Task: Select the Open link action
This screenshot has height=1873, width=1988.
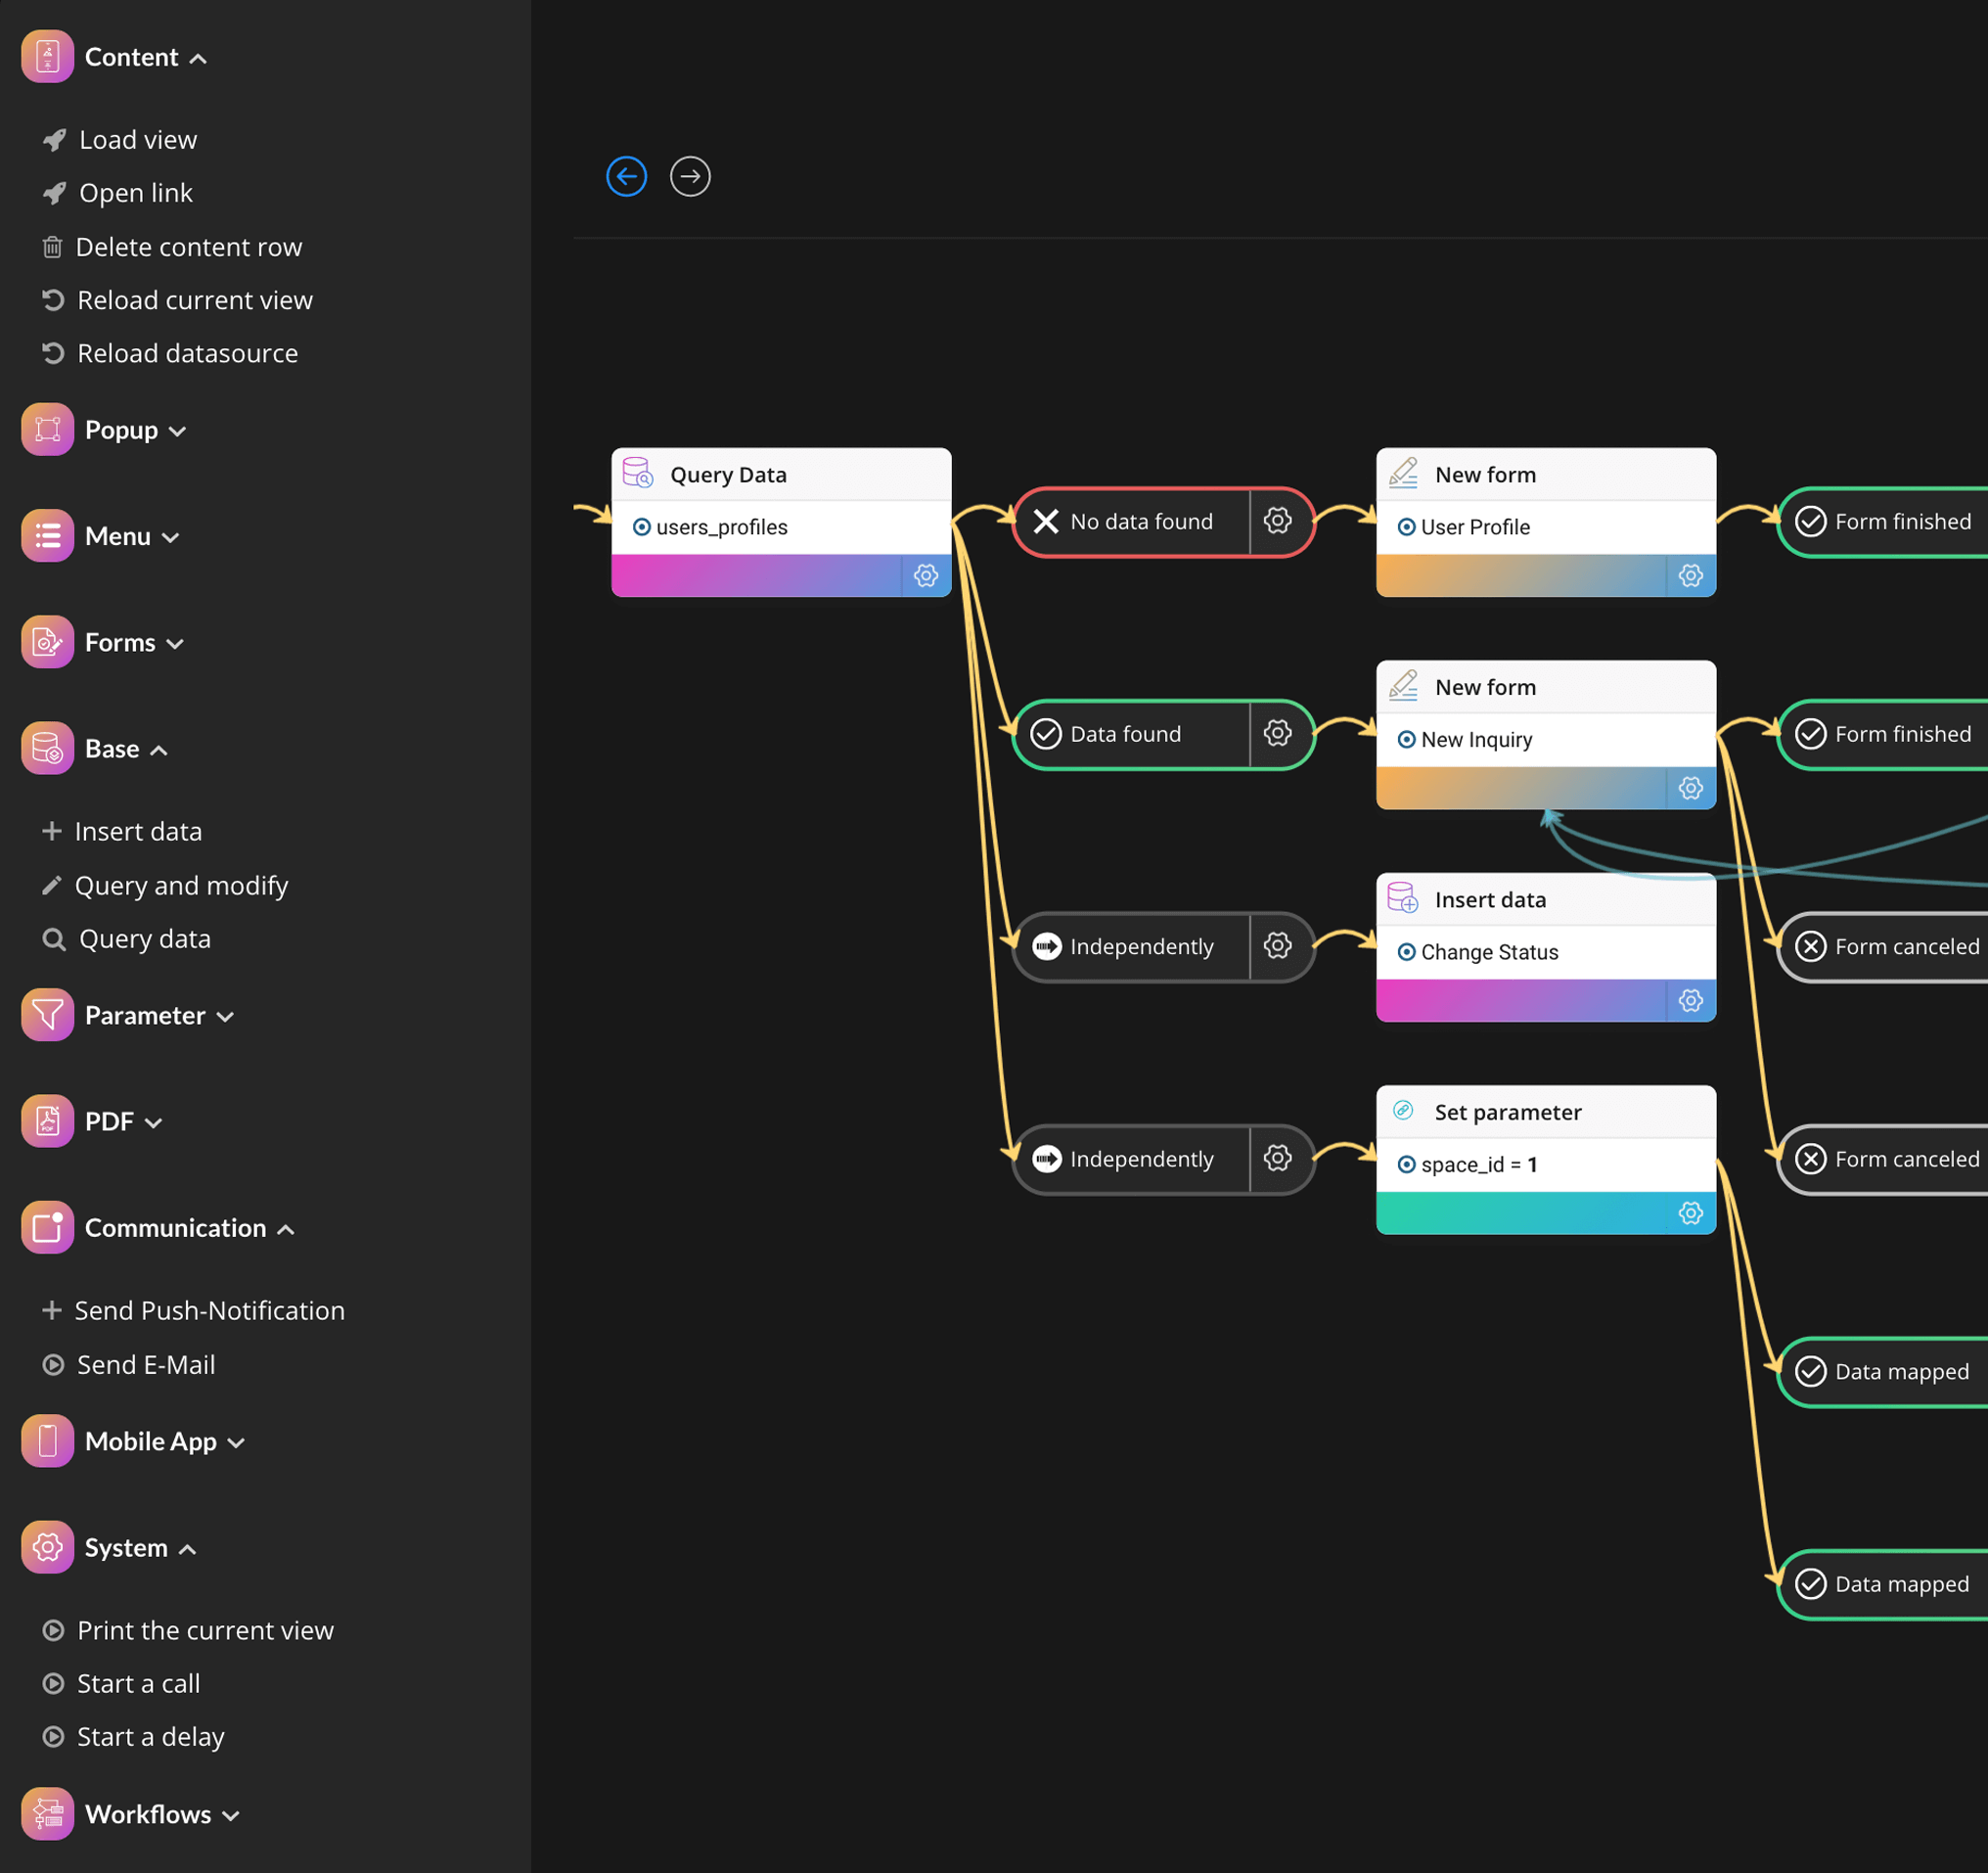Action: tap(117, 192)
